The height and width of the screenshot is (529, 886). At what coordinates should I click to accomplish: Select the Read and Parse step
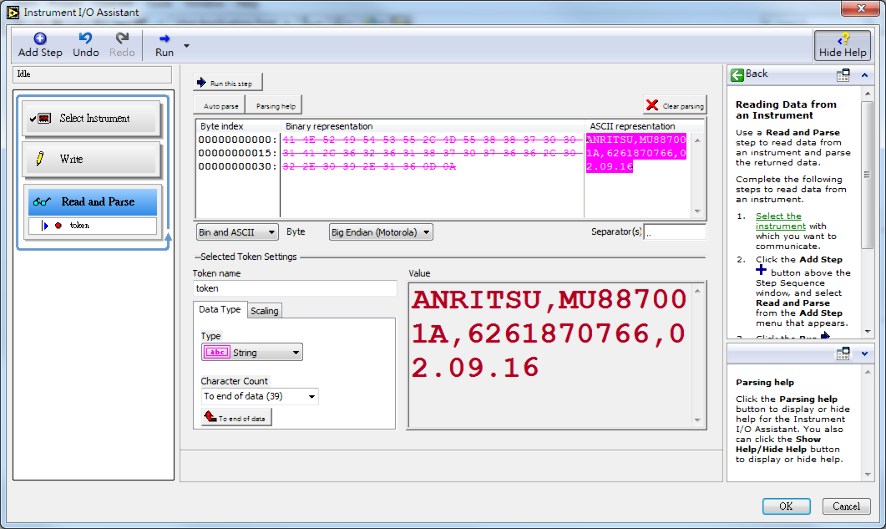[x=93, y=202]
